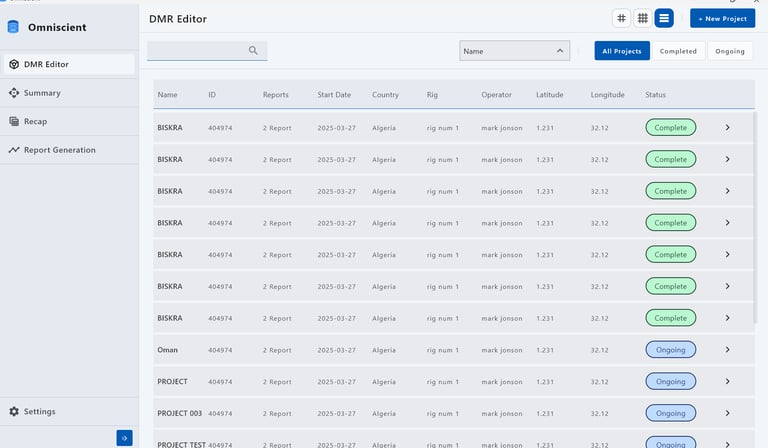Click the Ongoing badge in Oman row
The width and height of the screenshot is (768, 448).
point(671,350)
